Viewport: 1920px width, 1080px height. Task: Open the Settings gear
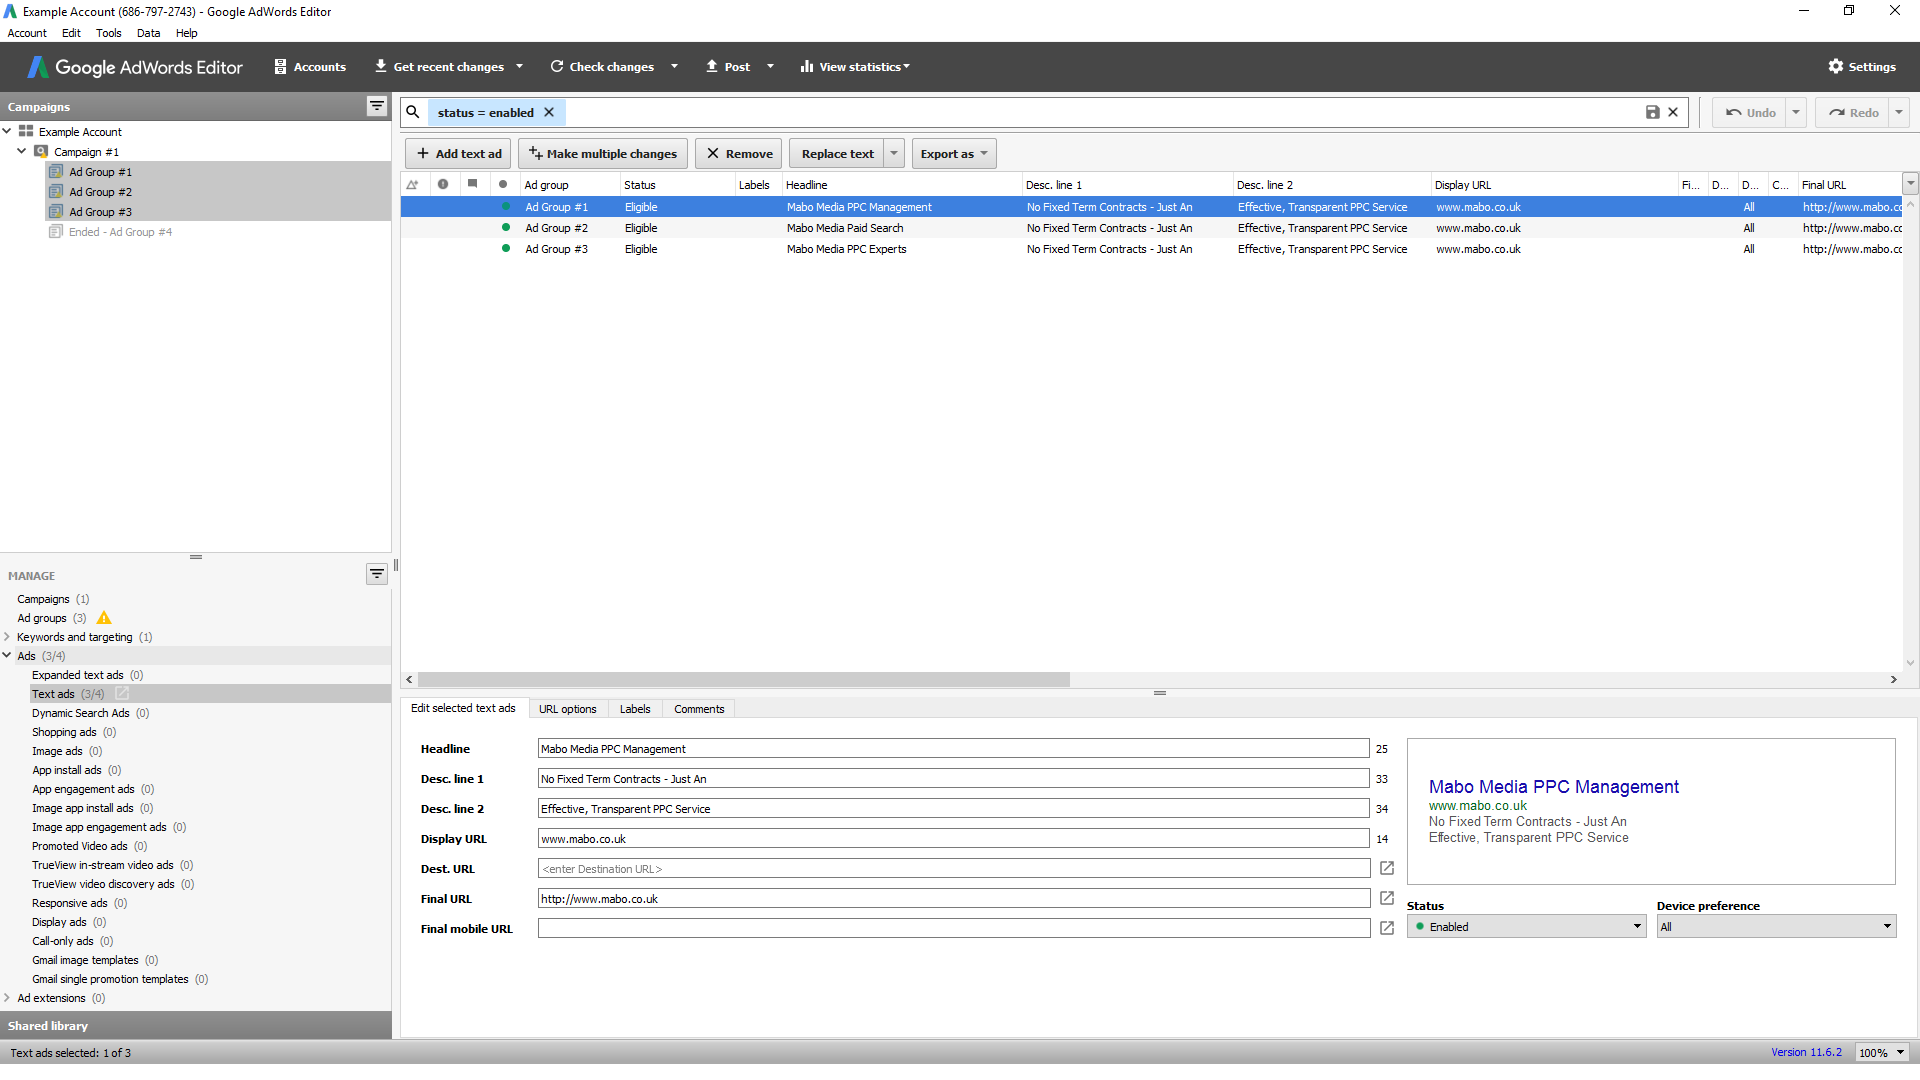coord(1862,67)
